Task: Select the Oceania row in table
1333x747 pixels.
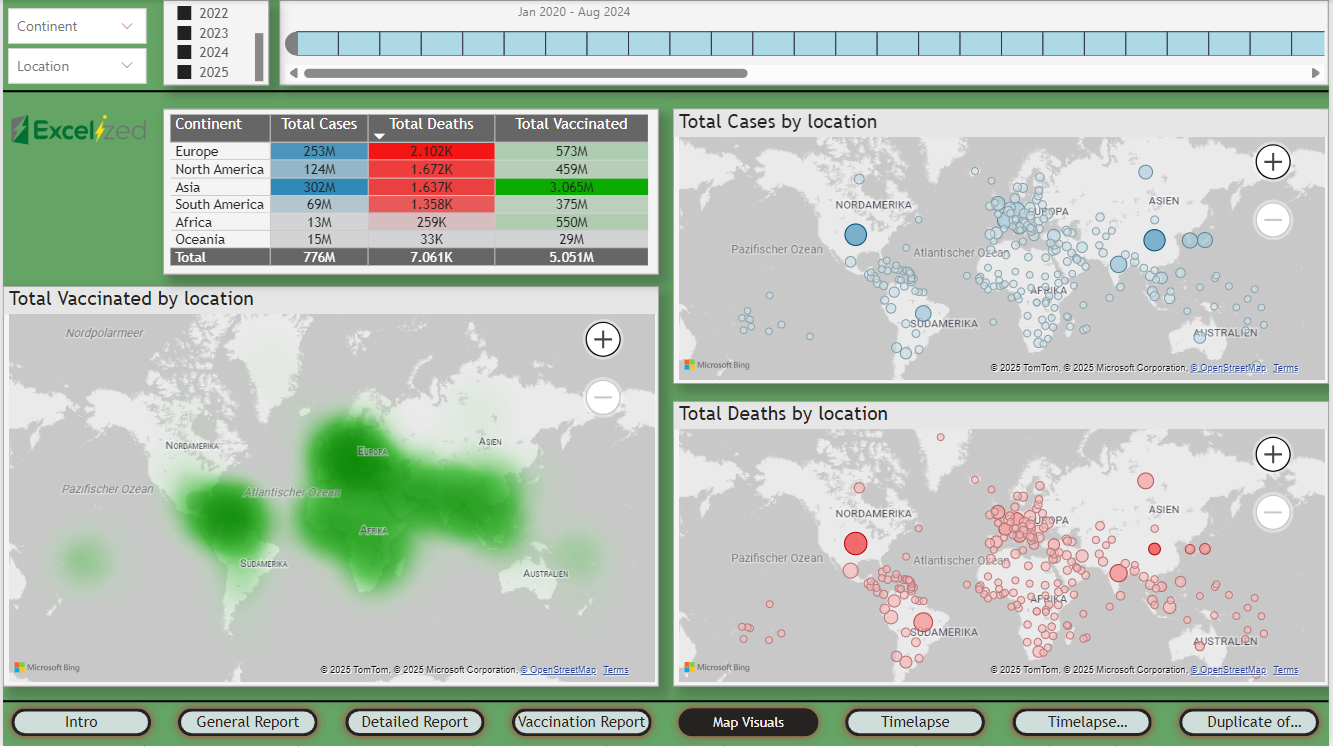Action: pos(408,239)
